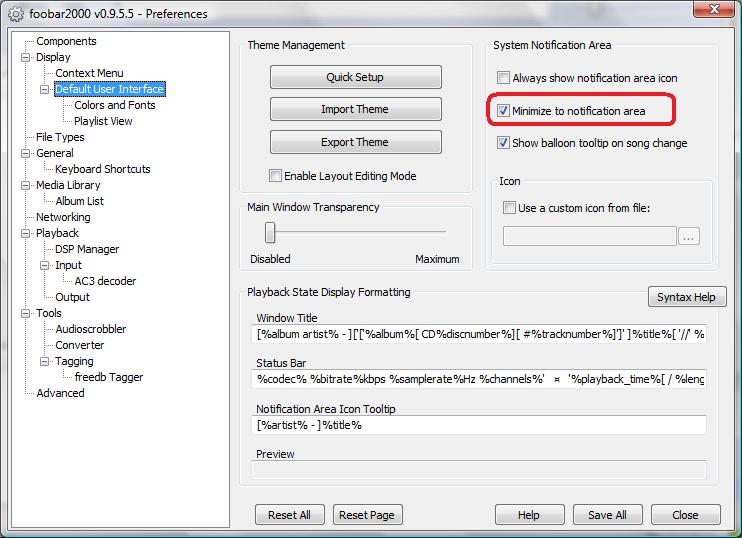This screenshot has height=538, width=742.
Task: Click the custom icon file path field
Action: (590, 236)
